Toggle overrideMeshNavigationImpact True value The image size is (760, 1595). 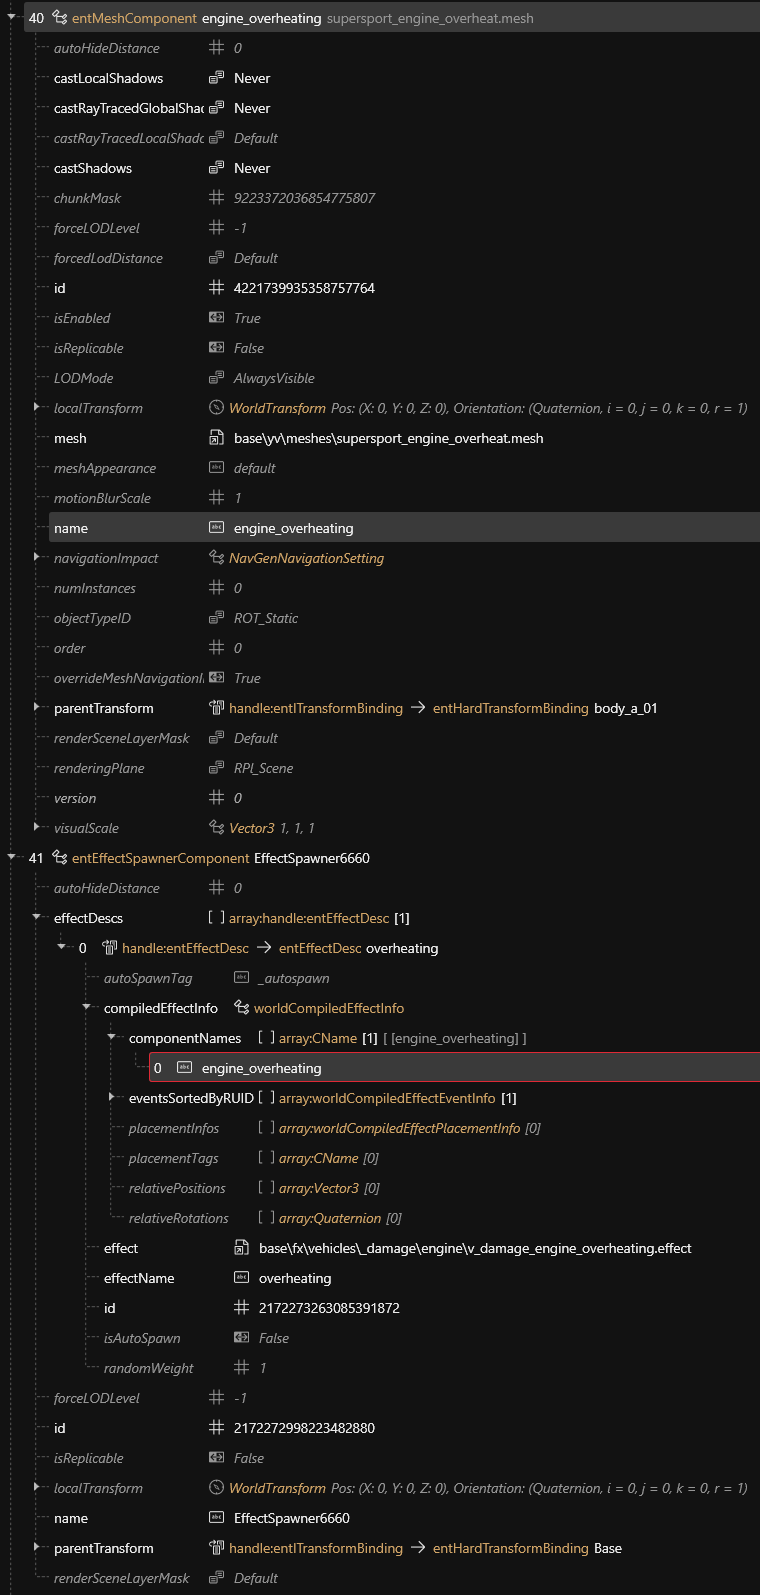point(247,678)
